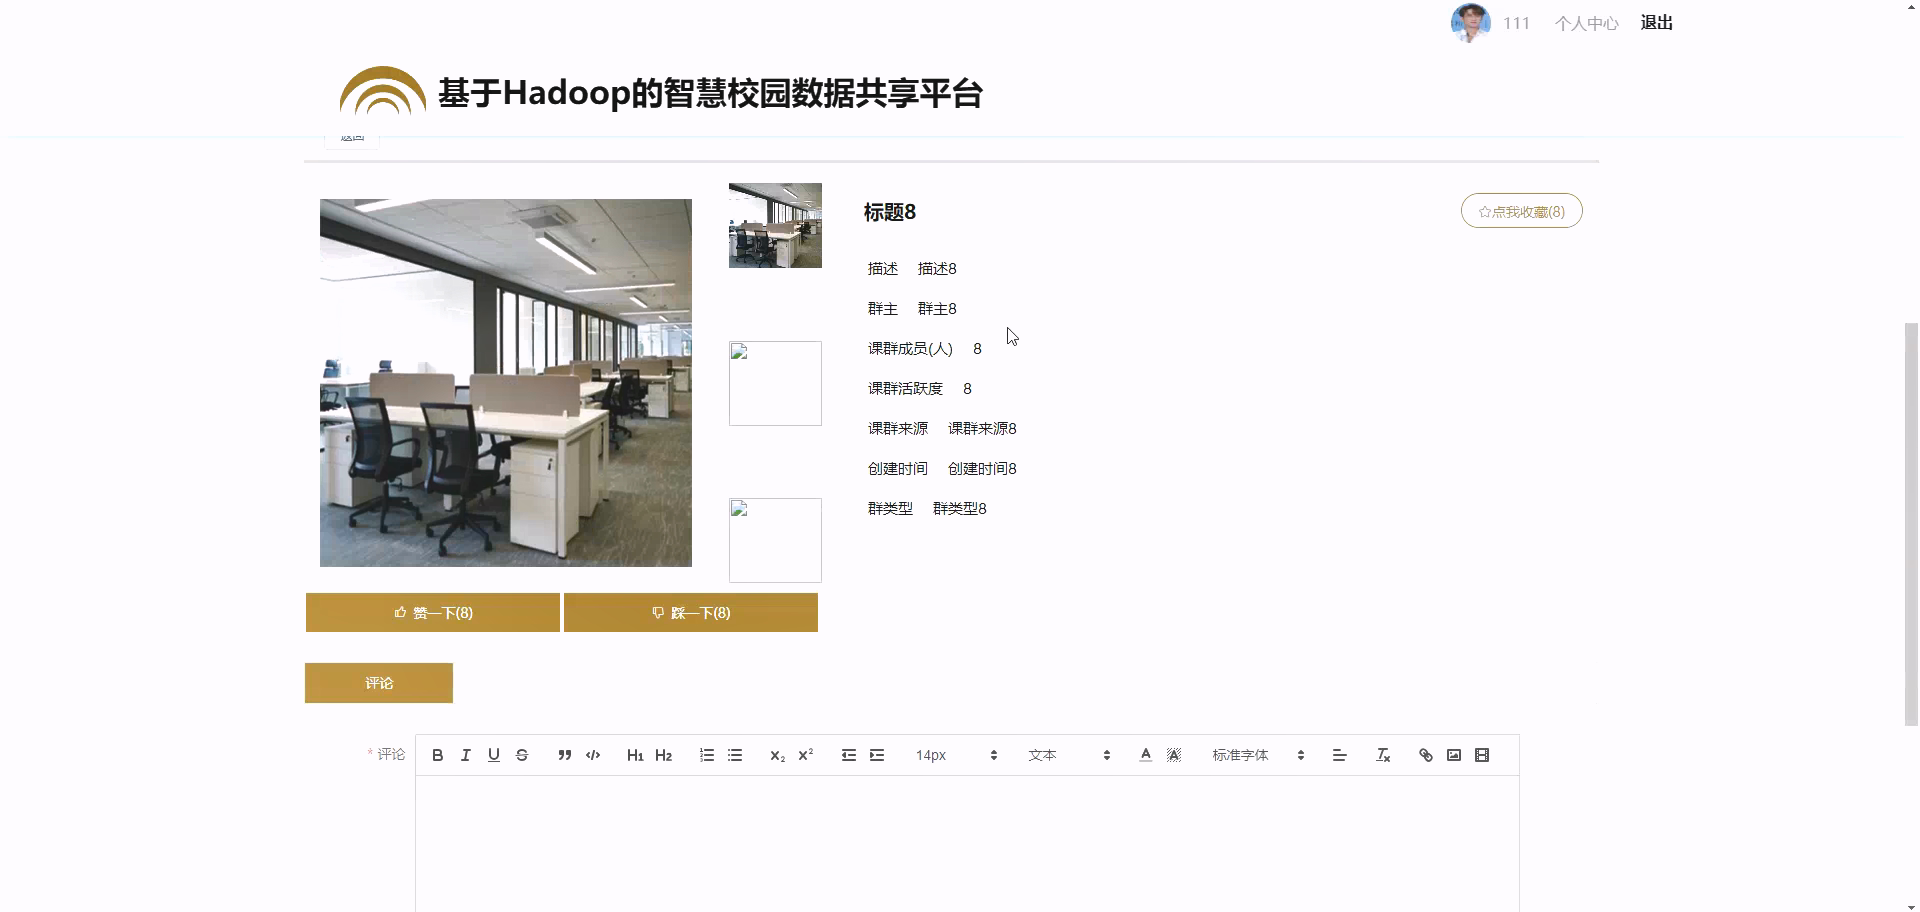Toggle underline formatting in editor toolbar

pos(493,755)
